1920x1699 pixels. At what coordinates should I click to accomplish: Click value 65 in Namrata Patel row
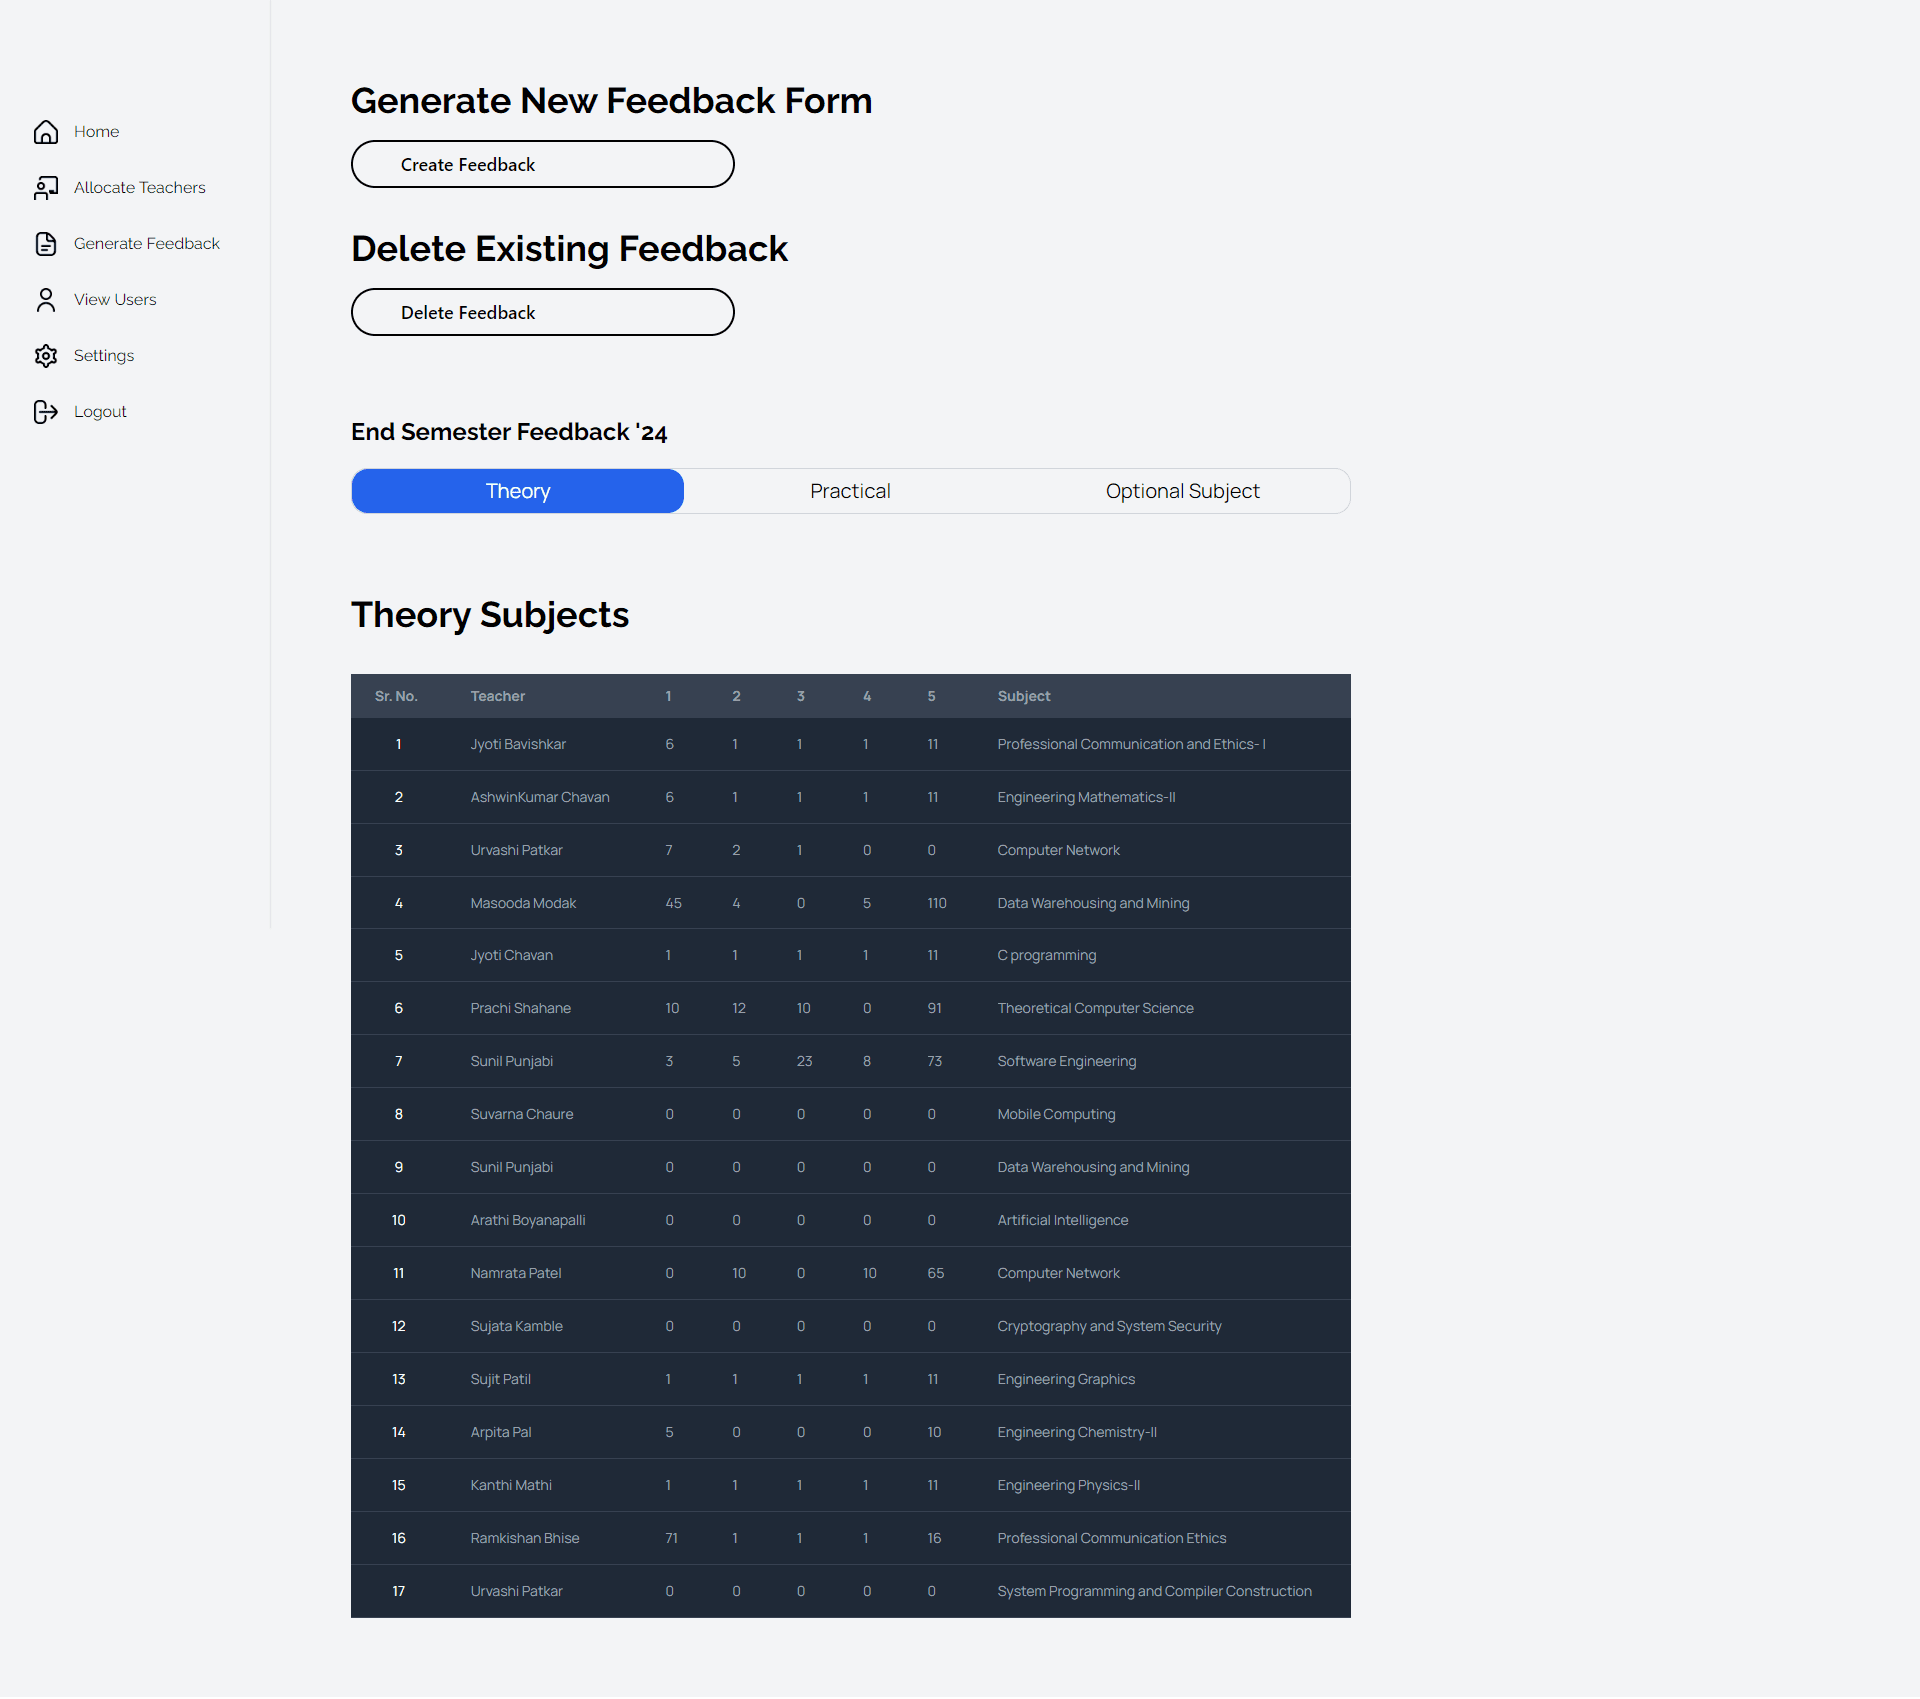coord(935,1273)
